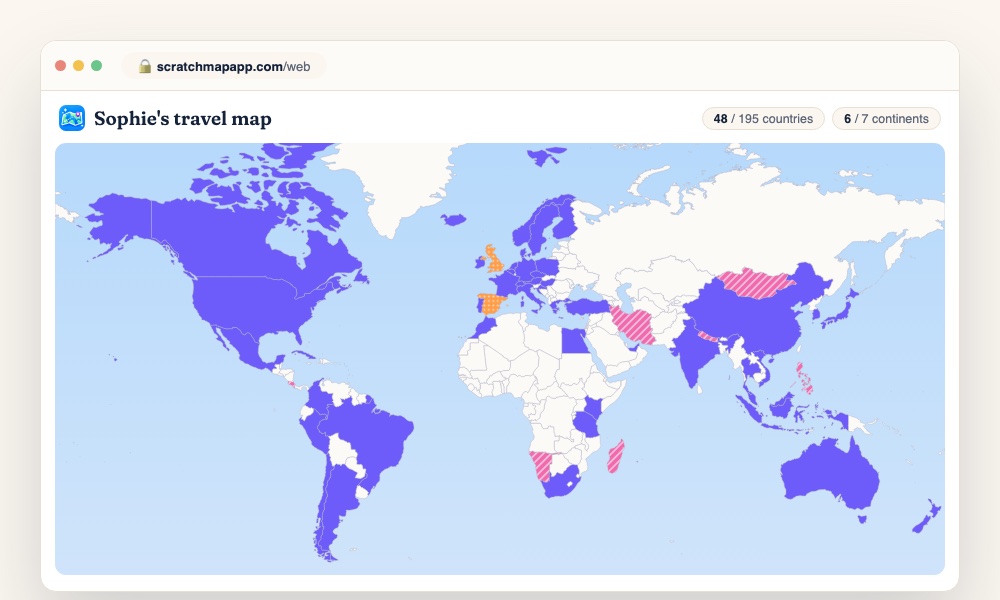Click South Africa on the map

pos(561,482)
